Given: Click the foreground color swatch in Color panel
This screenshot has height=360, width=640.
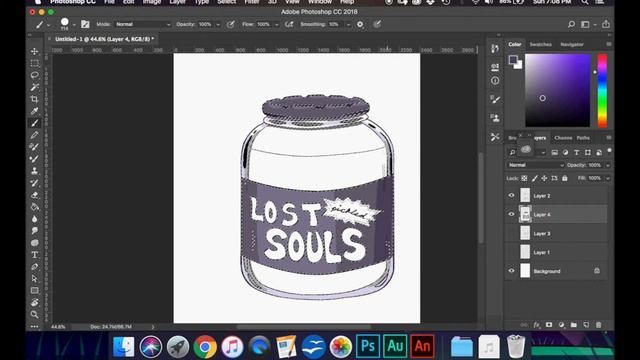Looking at the screenshot, I should click(x=513, y=60).
